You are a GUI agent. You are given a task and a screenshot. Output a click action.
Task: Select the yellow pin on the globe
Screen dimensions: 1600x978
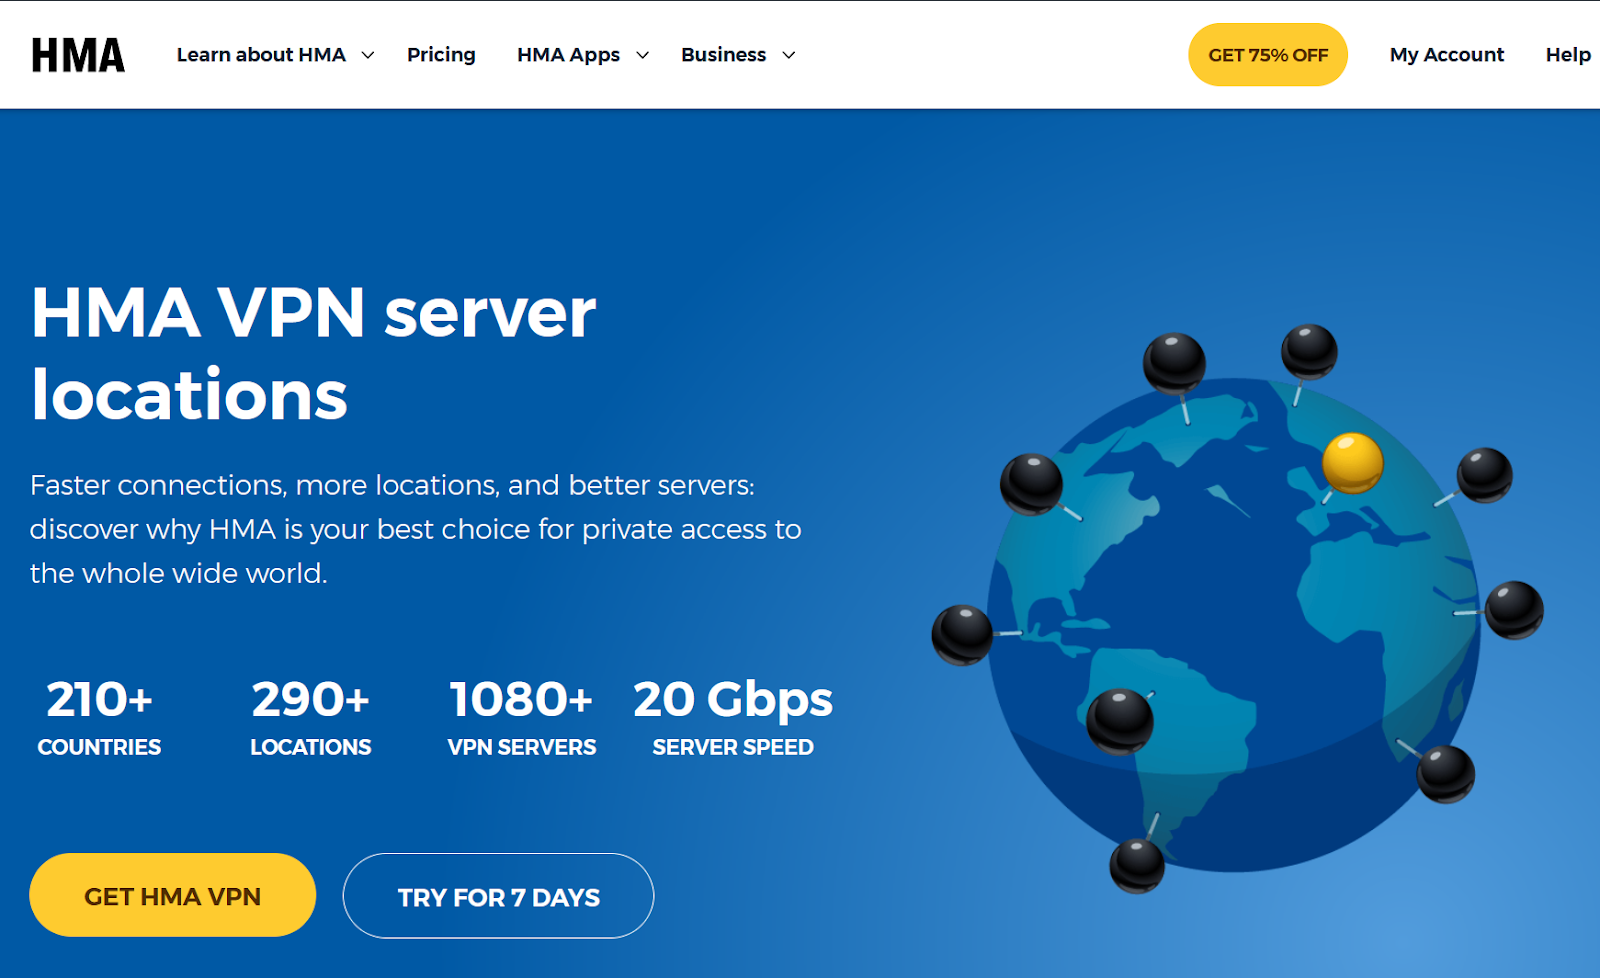coord(1352,463)
